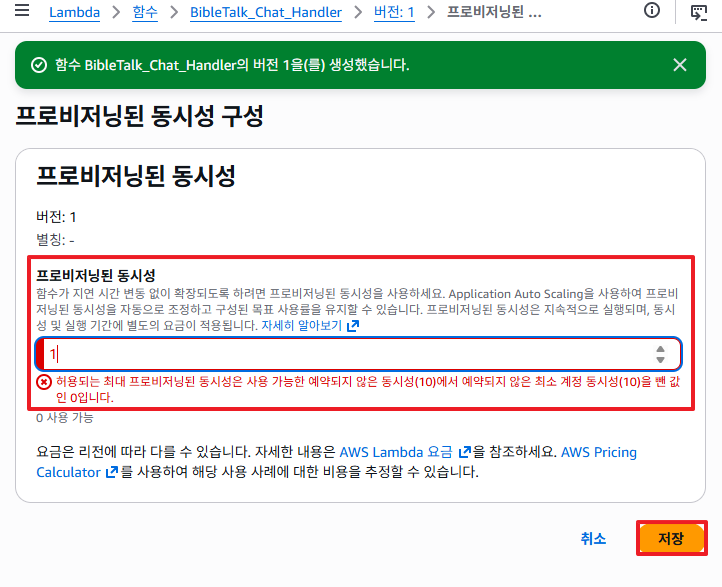Open the CloudShell feedback icon
722x587 pixels.
(699, 12)
